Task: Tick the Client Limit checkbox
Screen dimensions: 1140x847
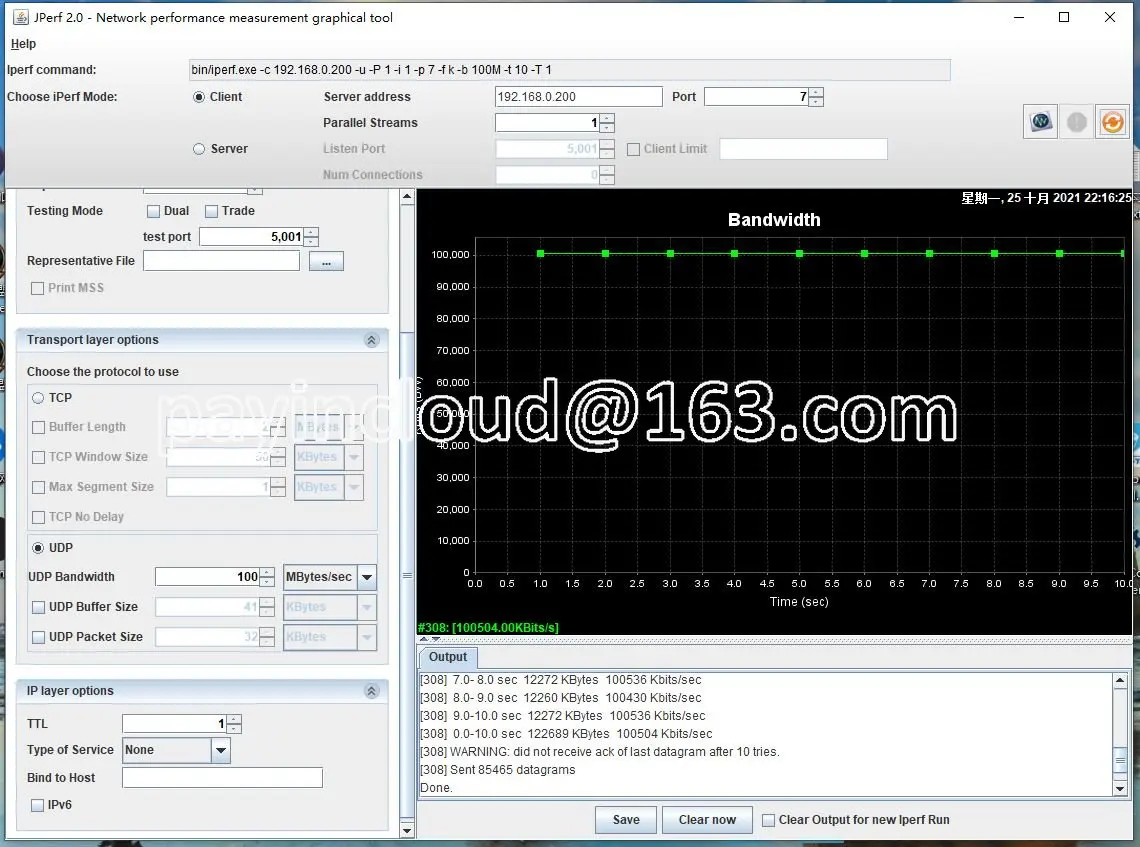Action: pos(633,149)
